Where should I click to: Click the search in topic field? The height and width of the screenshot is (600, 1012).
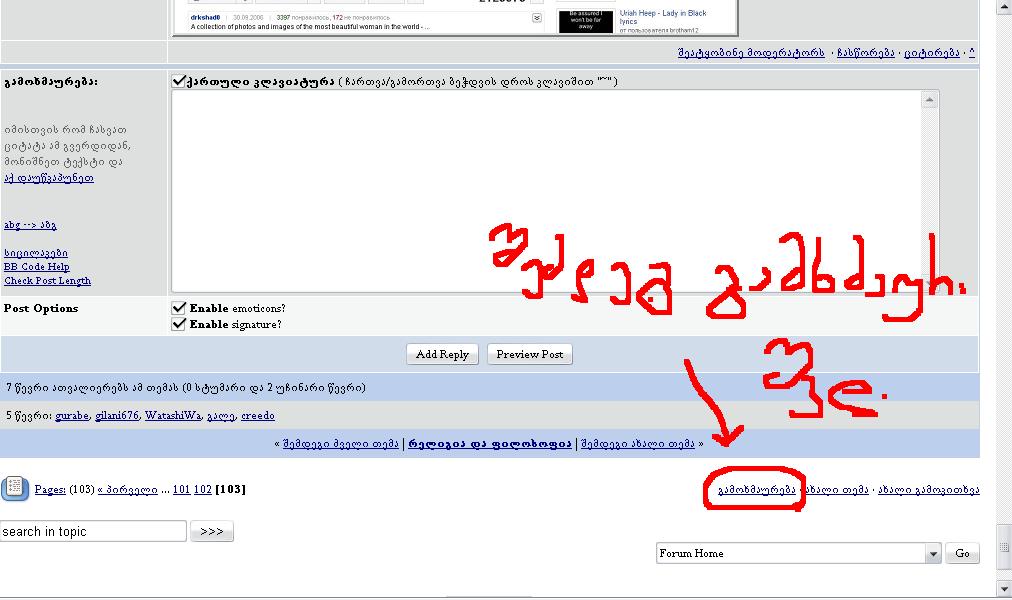point(94,531)
